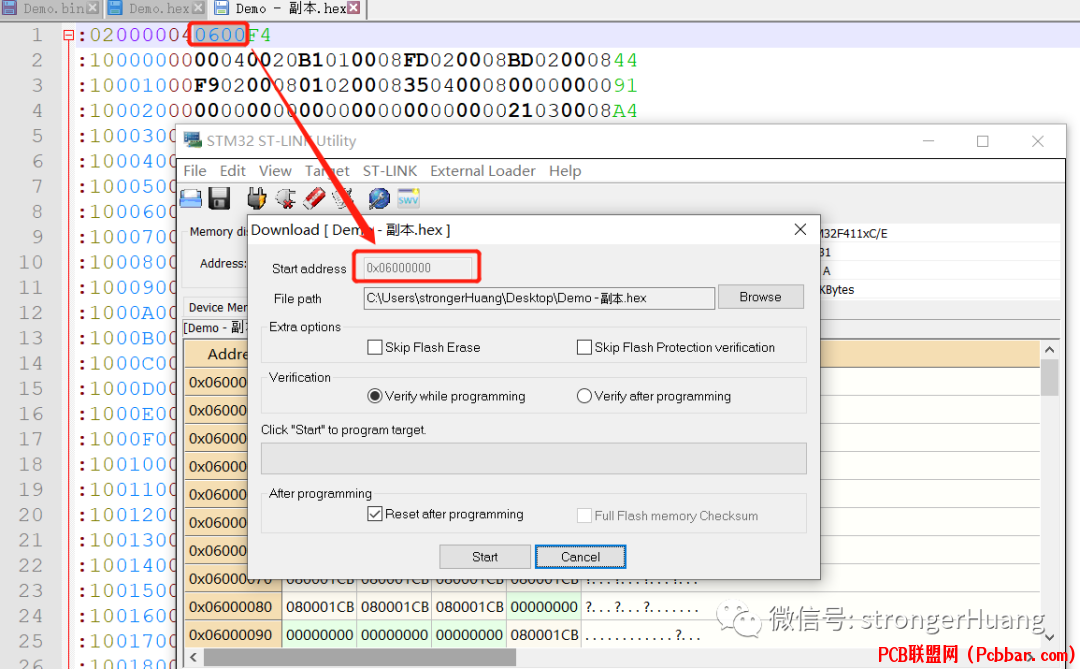Uncheck Reset after programming checkbox
The width and height of the screenshot is (1080, 669).
click(375, 514)
